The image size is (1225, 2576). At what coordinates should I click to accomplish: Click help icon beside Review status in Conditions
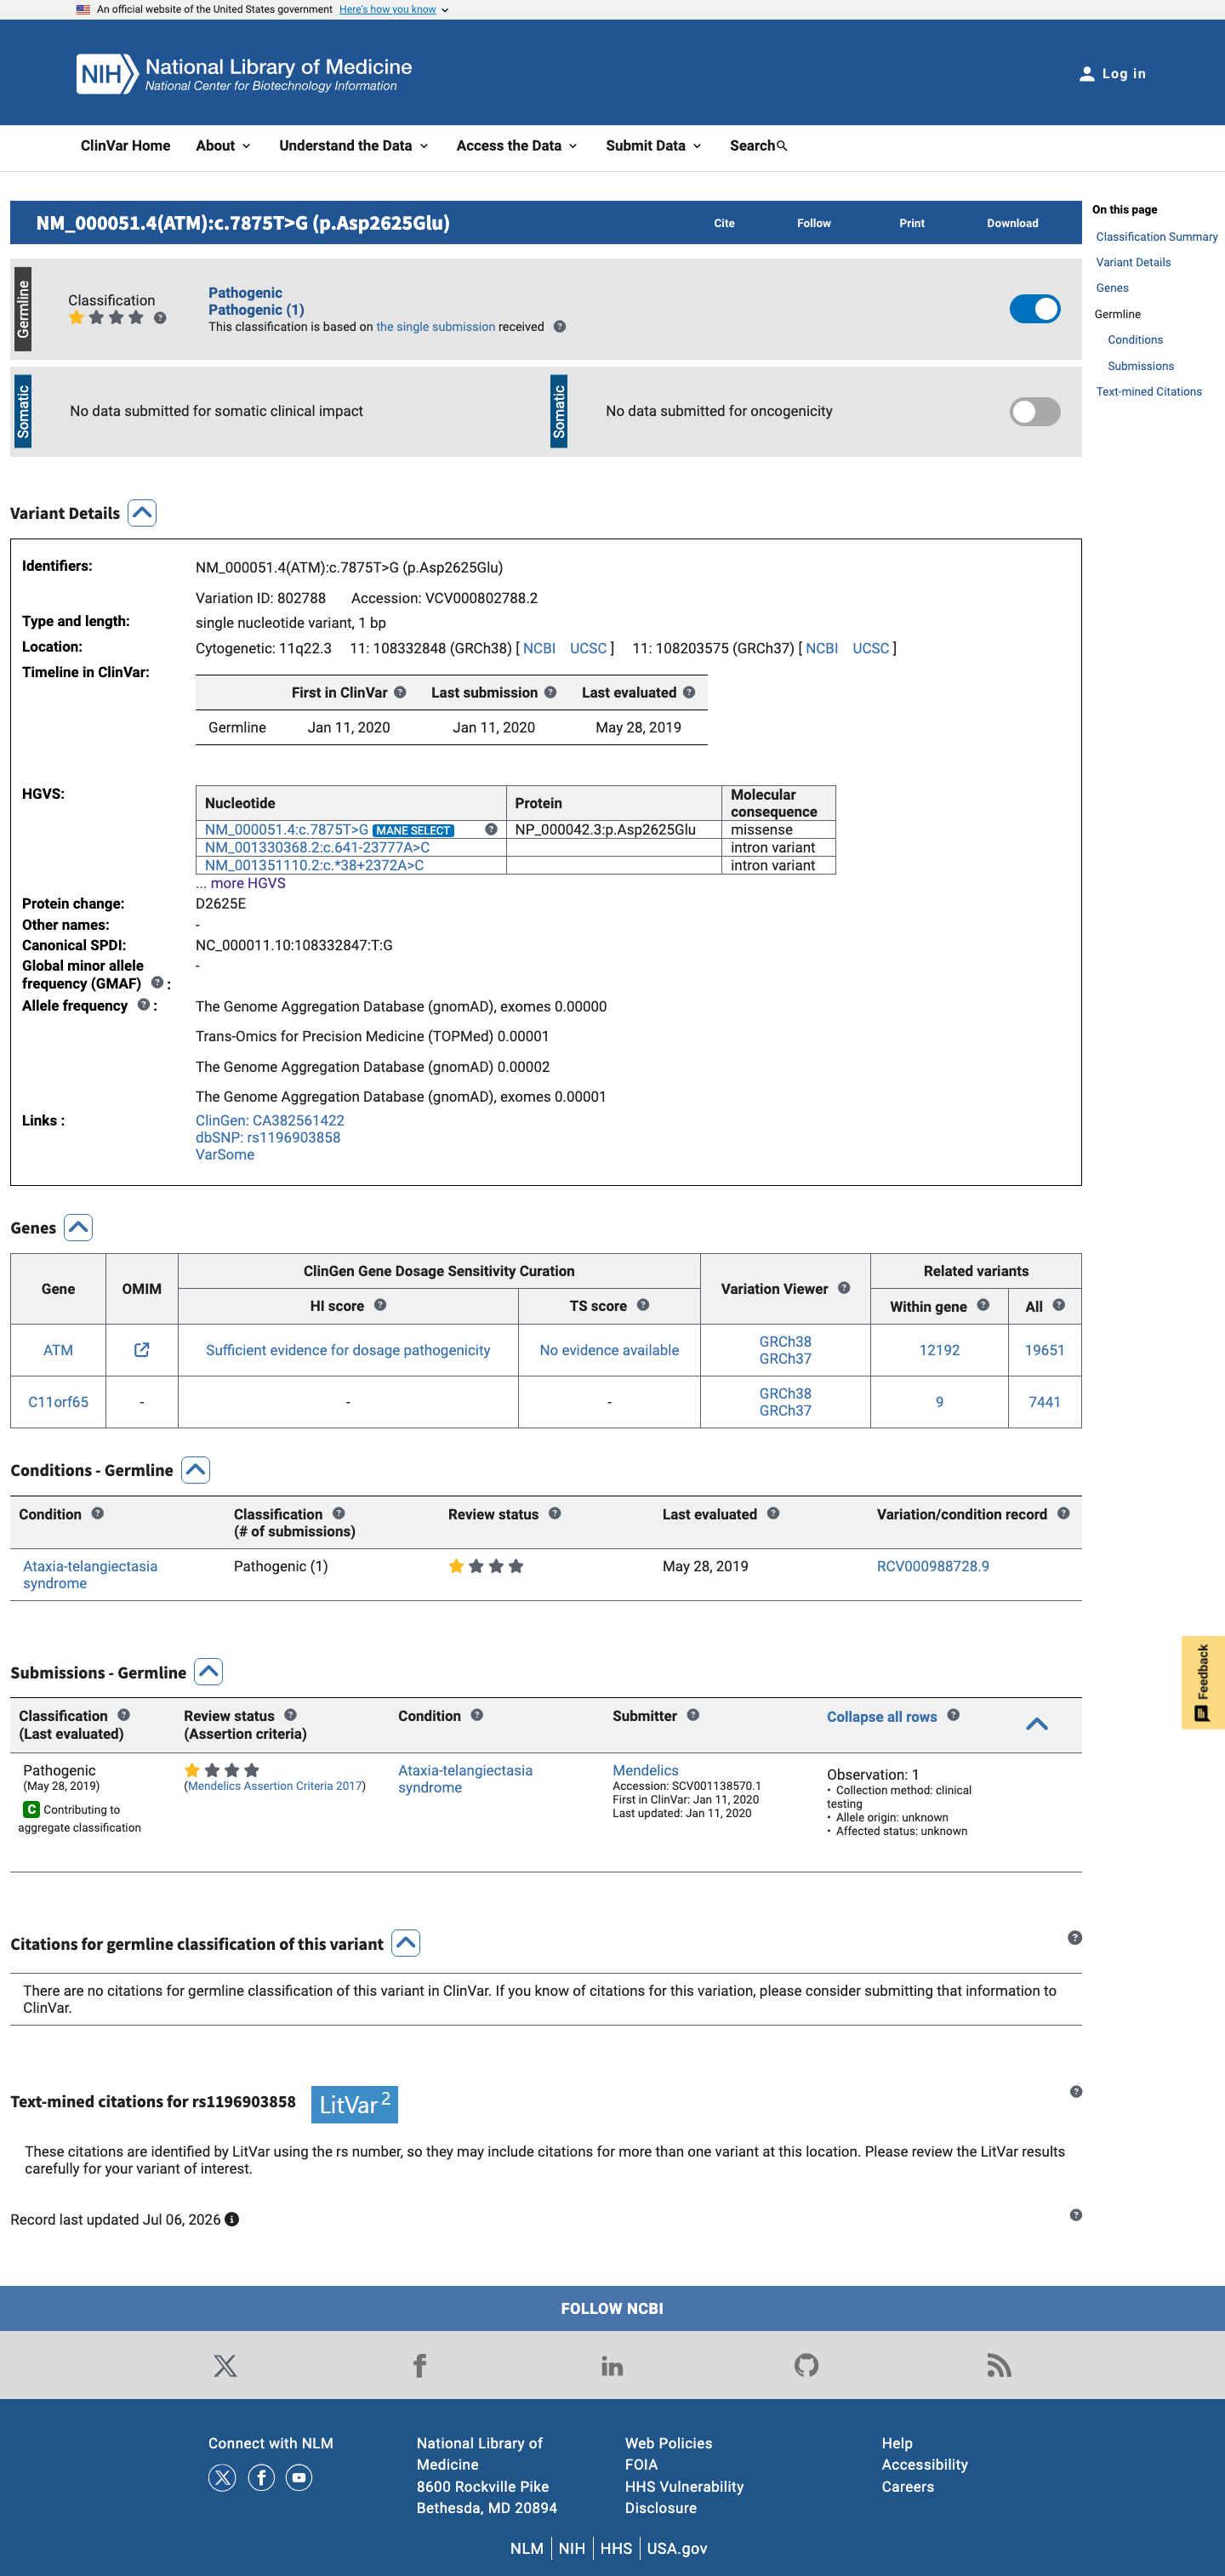point(555,1514)
